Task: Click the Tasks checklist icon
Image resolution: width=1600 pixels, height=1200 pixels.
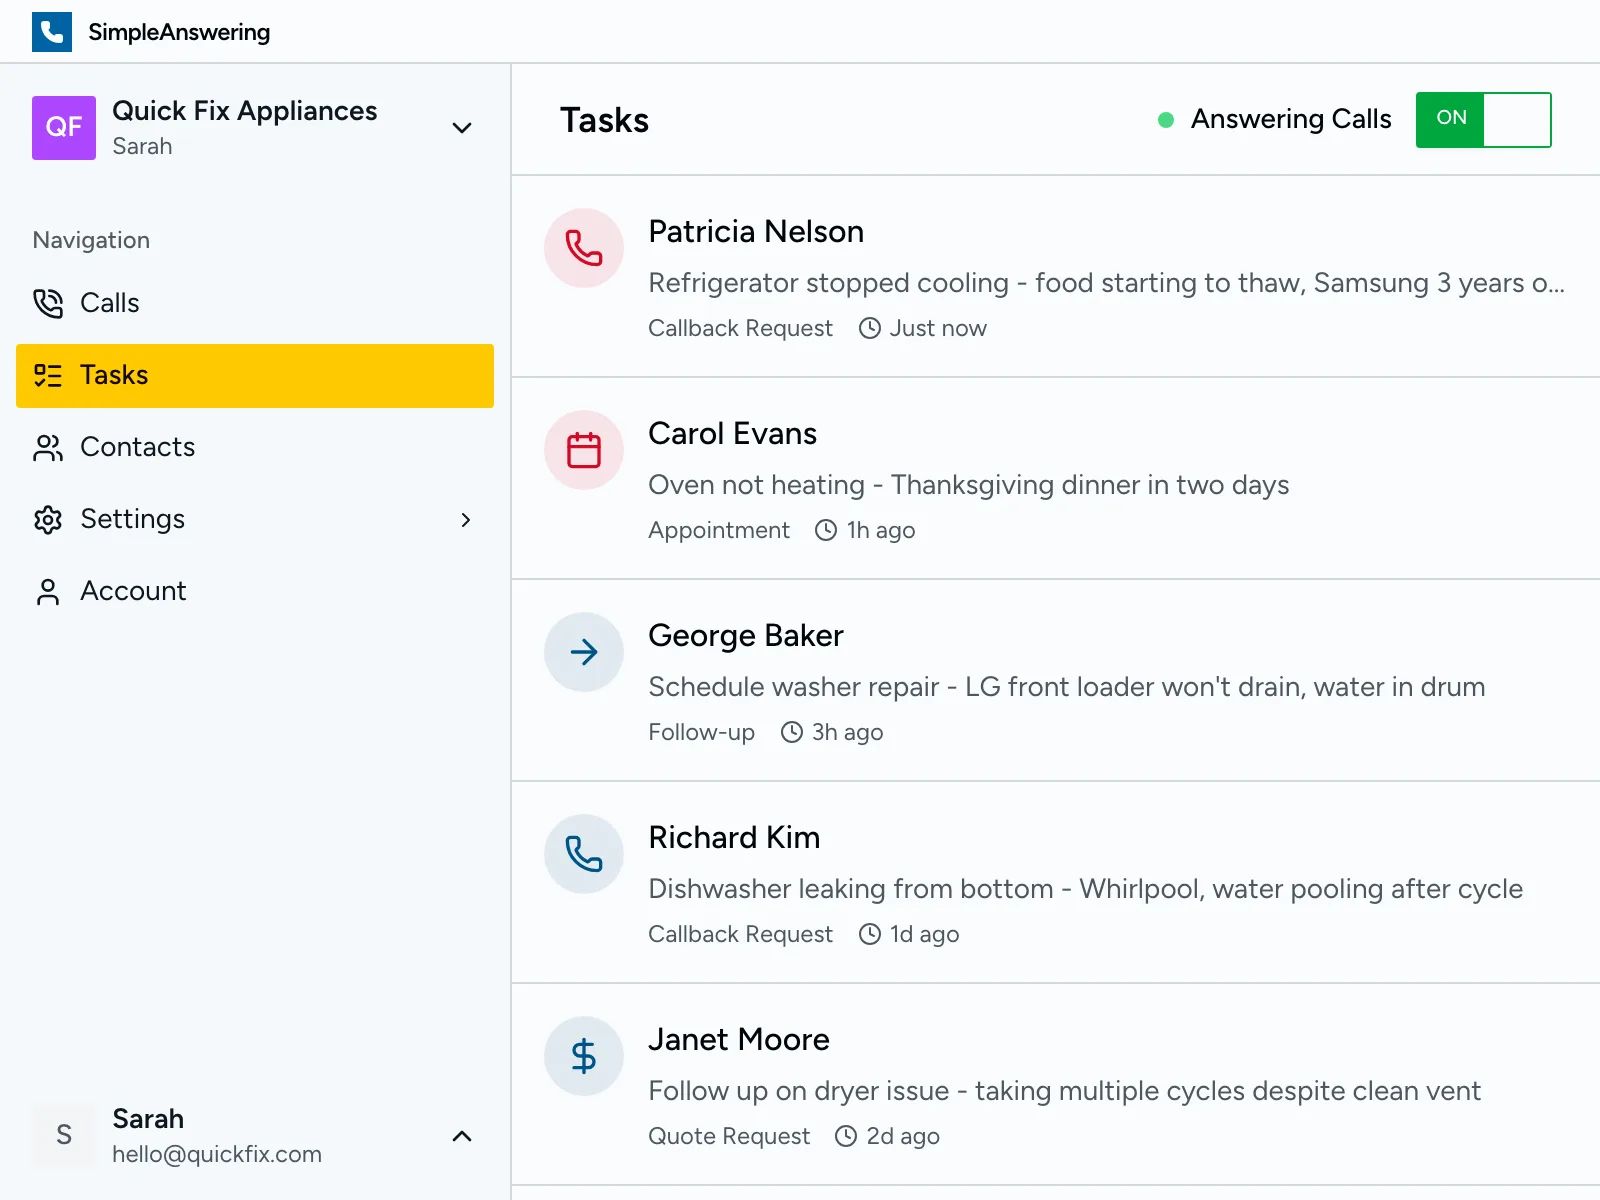Action: 47,375
